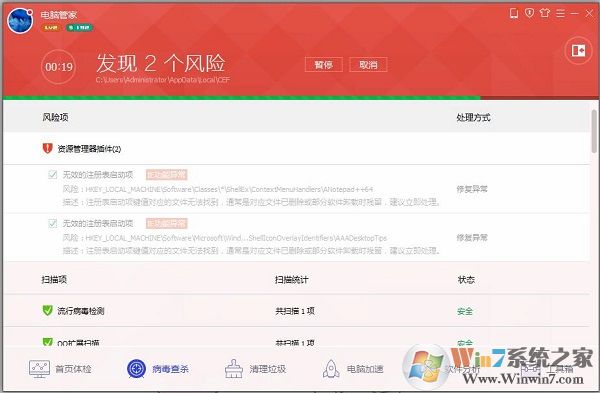
Task: Click the scanned path C:\Users\Administrator text
Action: 163,80
